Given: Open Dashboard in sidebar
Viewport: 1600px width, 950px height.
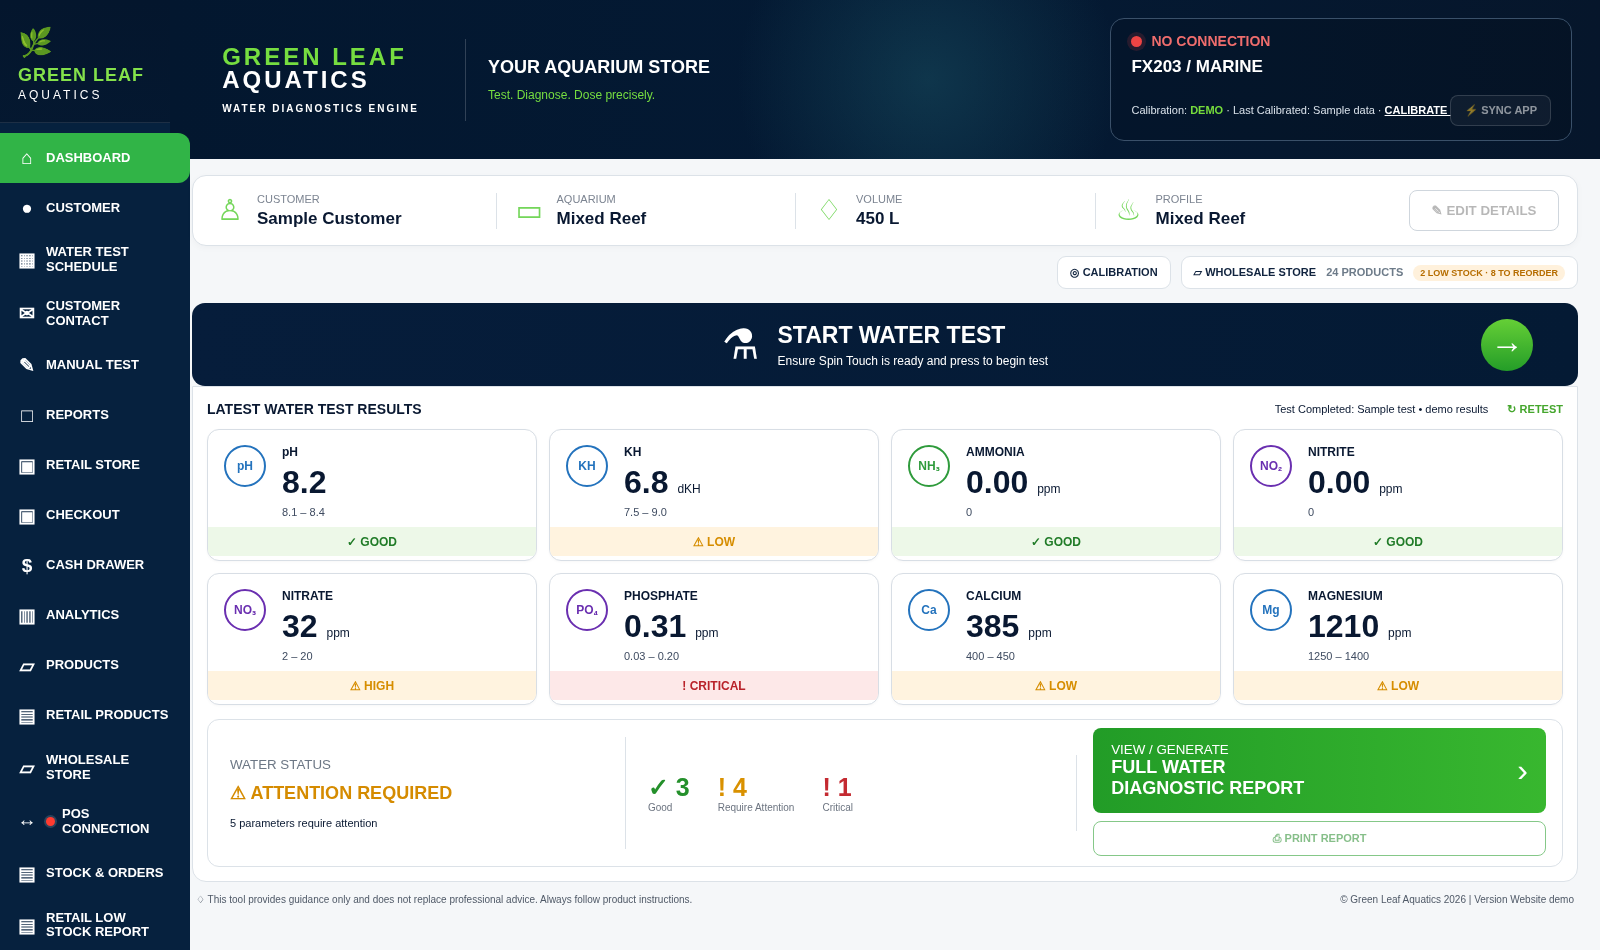Looking at the screenshot, I should [x=95, y=158].
